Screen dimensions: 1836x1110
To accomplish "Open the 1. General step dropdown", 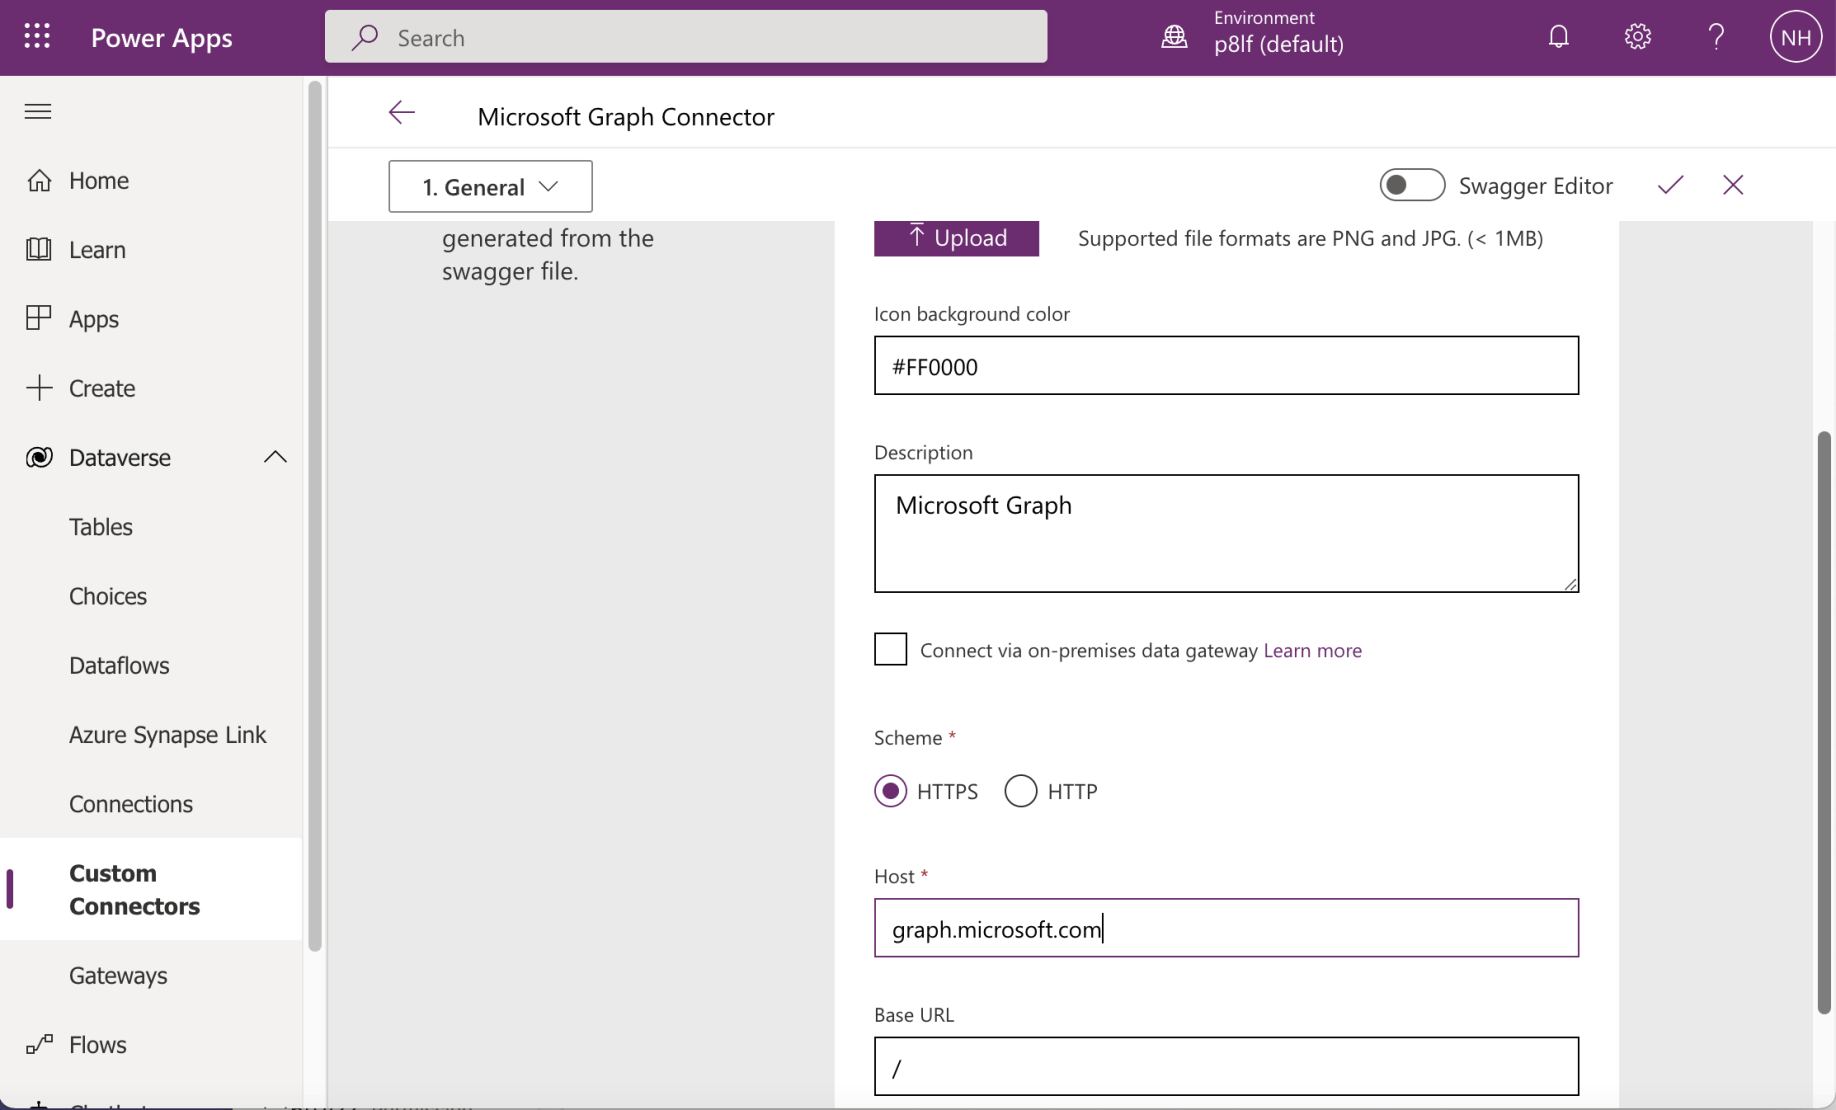I will point(490,187).
